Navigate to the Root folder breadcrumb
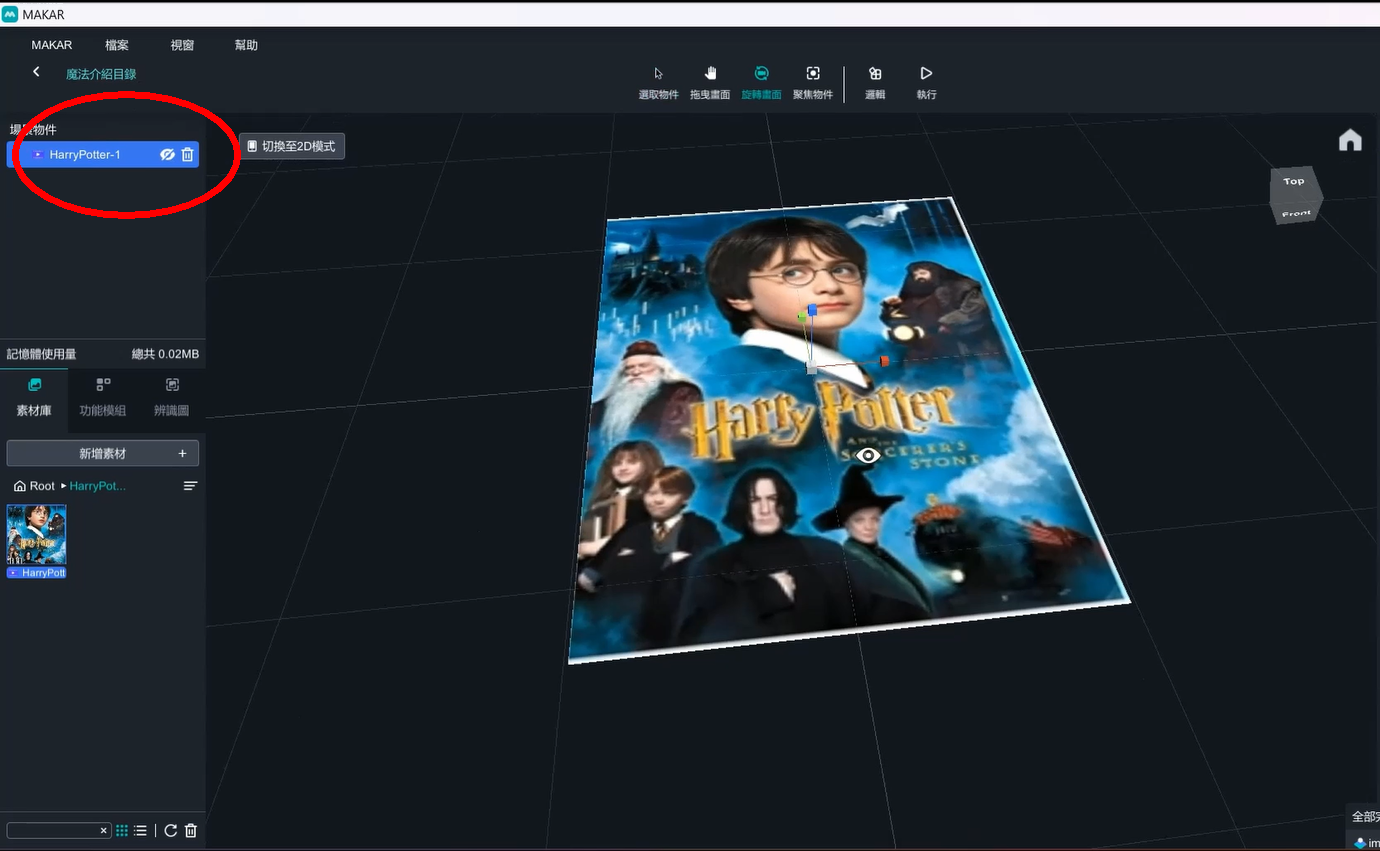This screenshot has width=1380, height=851. pyautogui.click(x=34, y=486)
